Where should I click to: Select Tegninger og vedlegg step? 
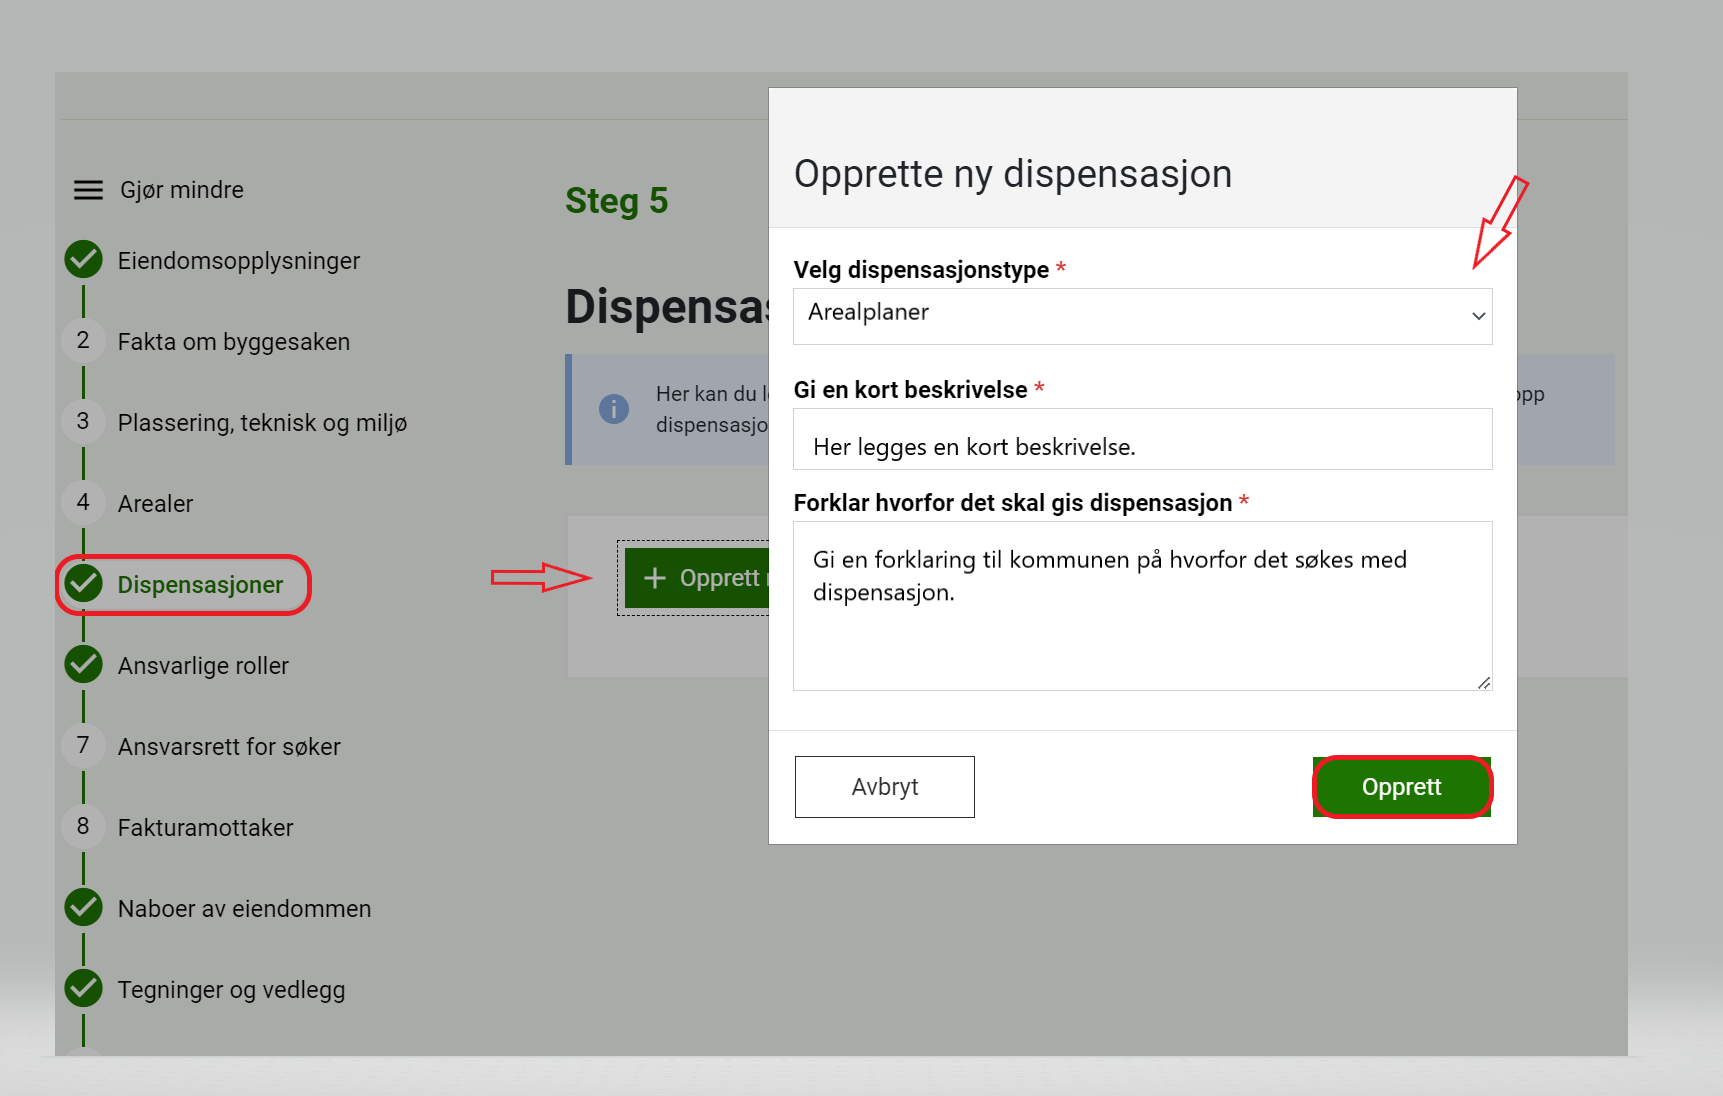pyautogui.click(x=231, y=990)
